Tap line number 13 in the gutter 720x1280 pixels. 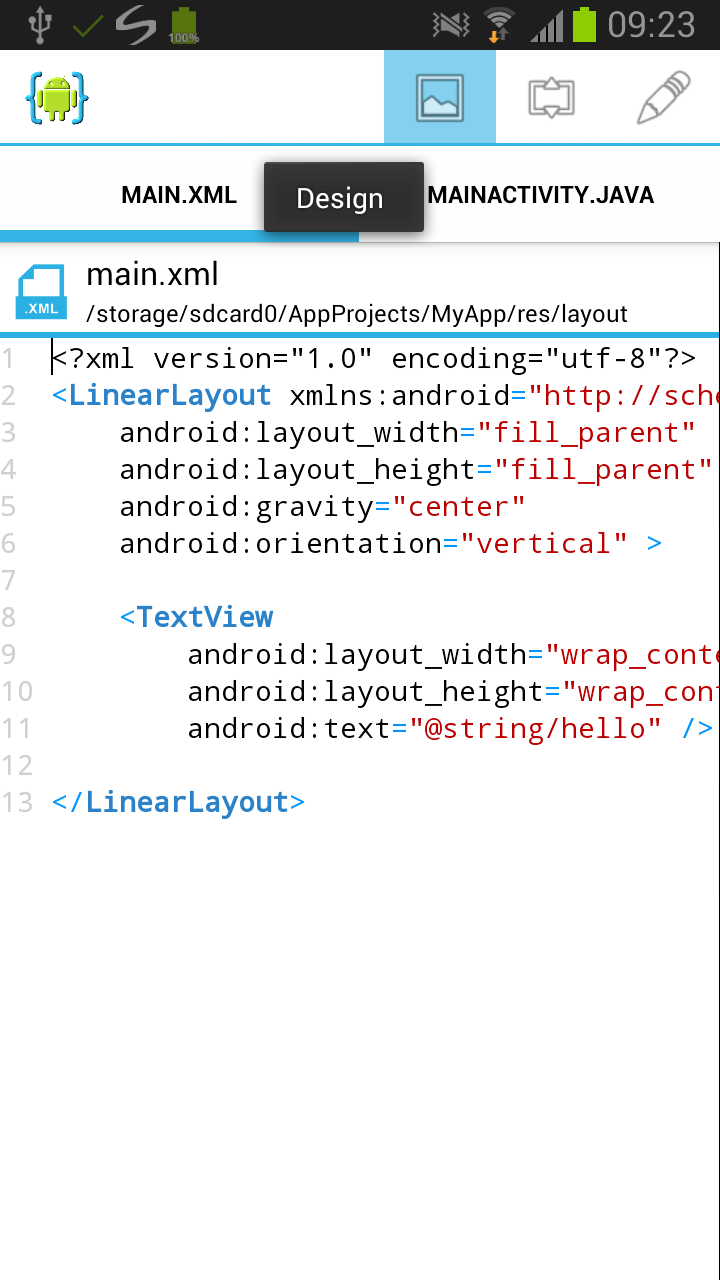tap(17, 802)
